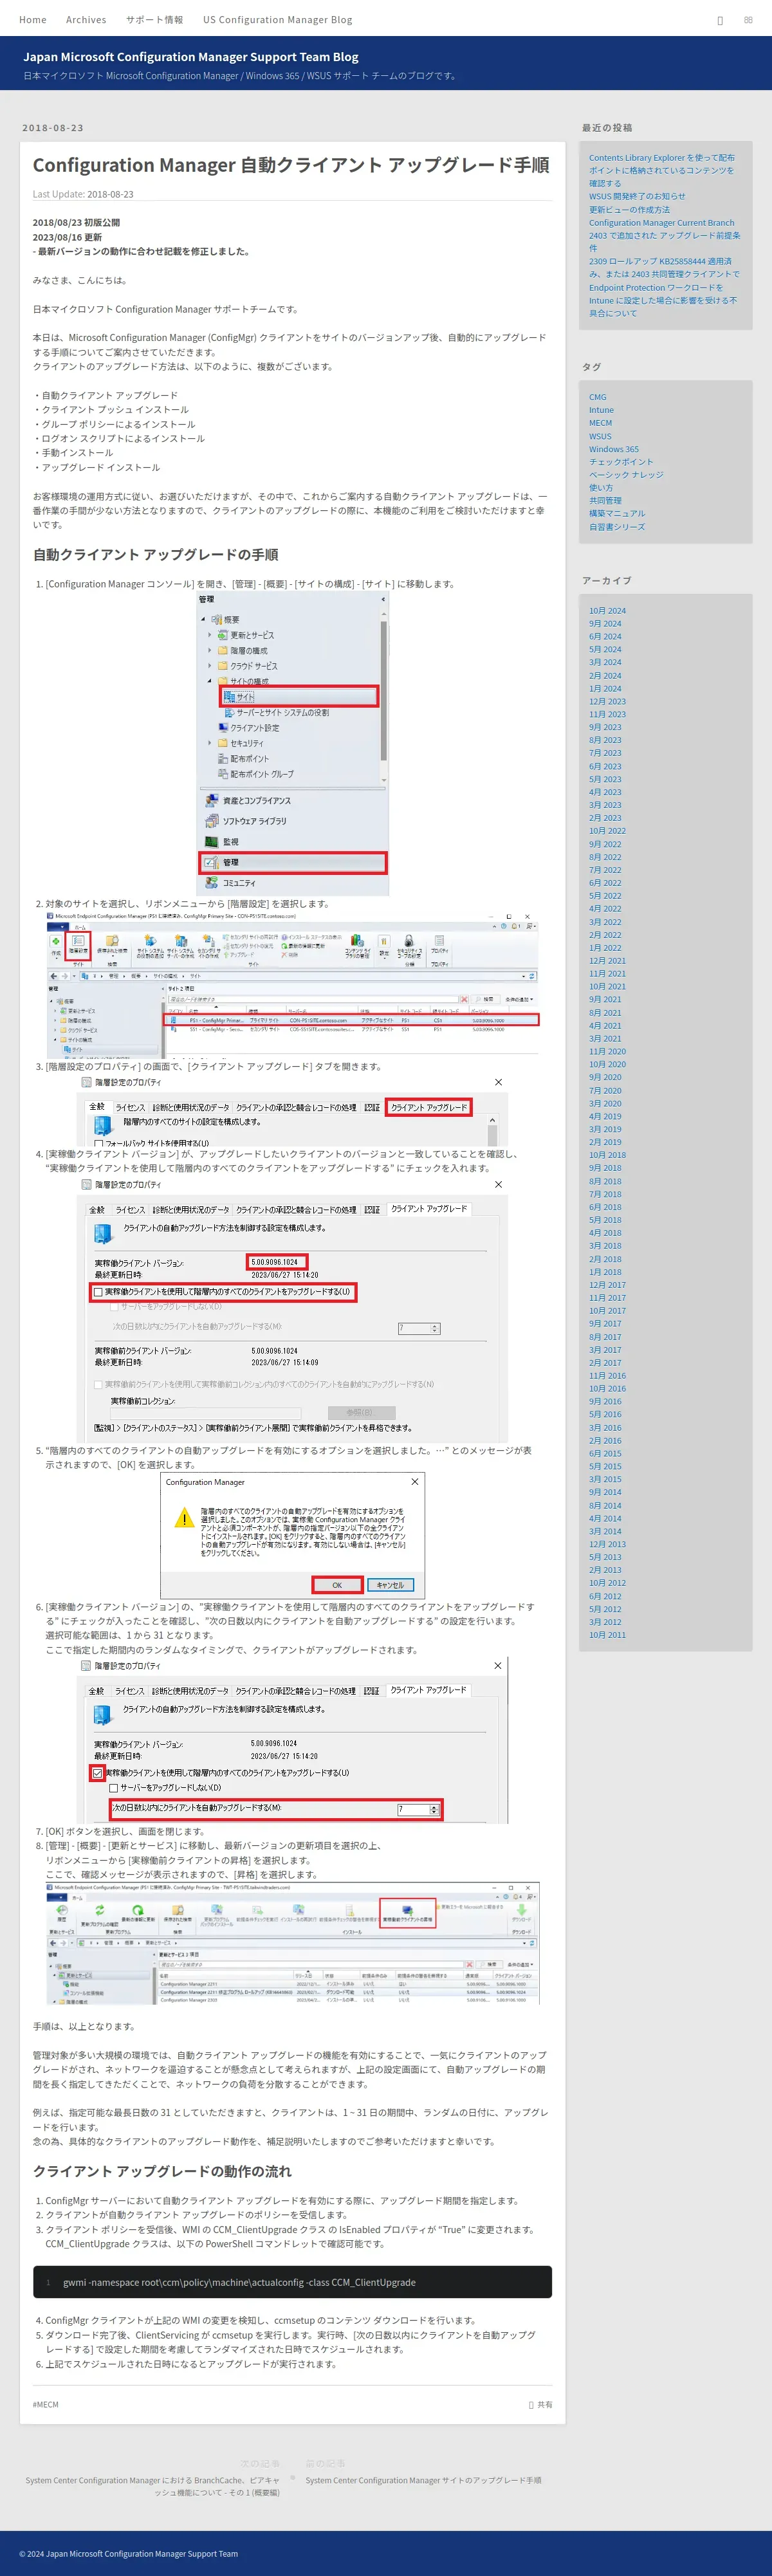
Task: Open the 1月 2024 archive
Action: tap(605, 689)
